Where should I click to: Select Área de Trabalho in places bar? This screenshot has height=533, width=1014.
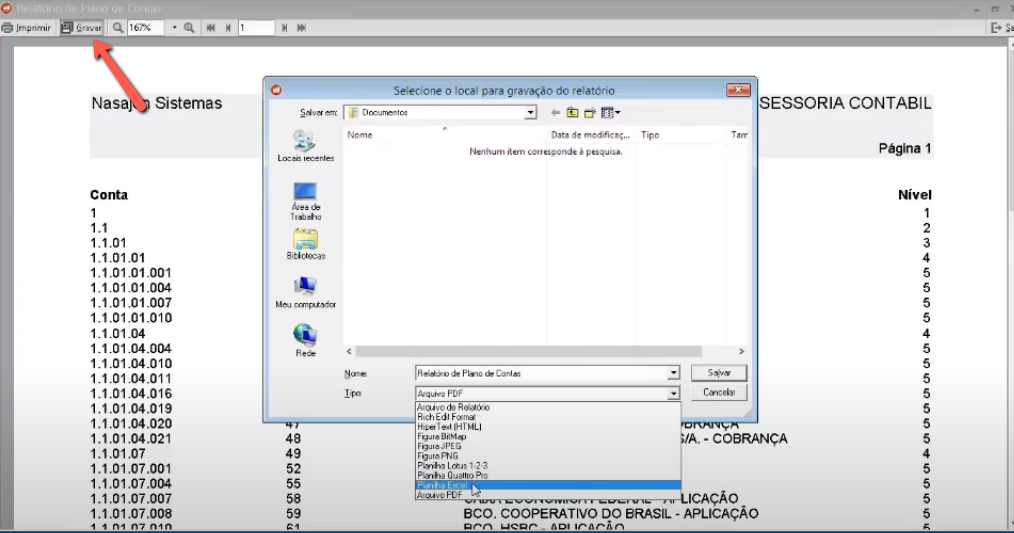click(x=305, y=201)
